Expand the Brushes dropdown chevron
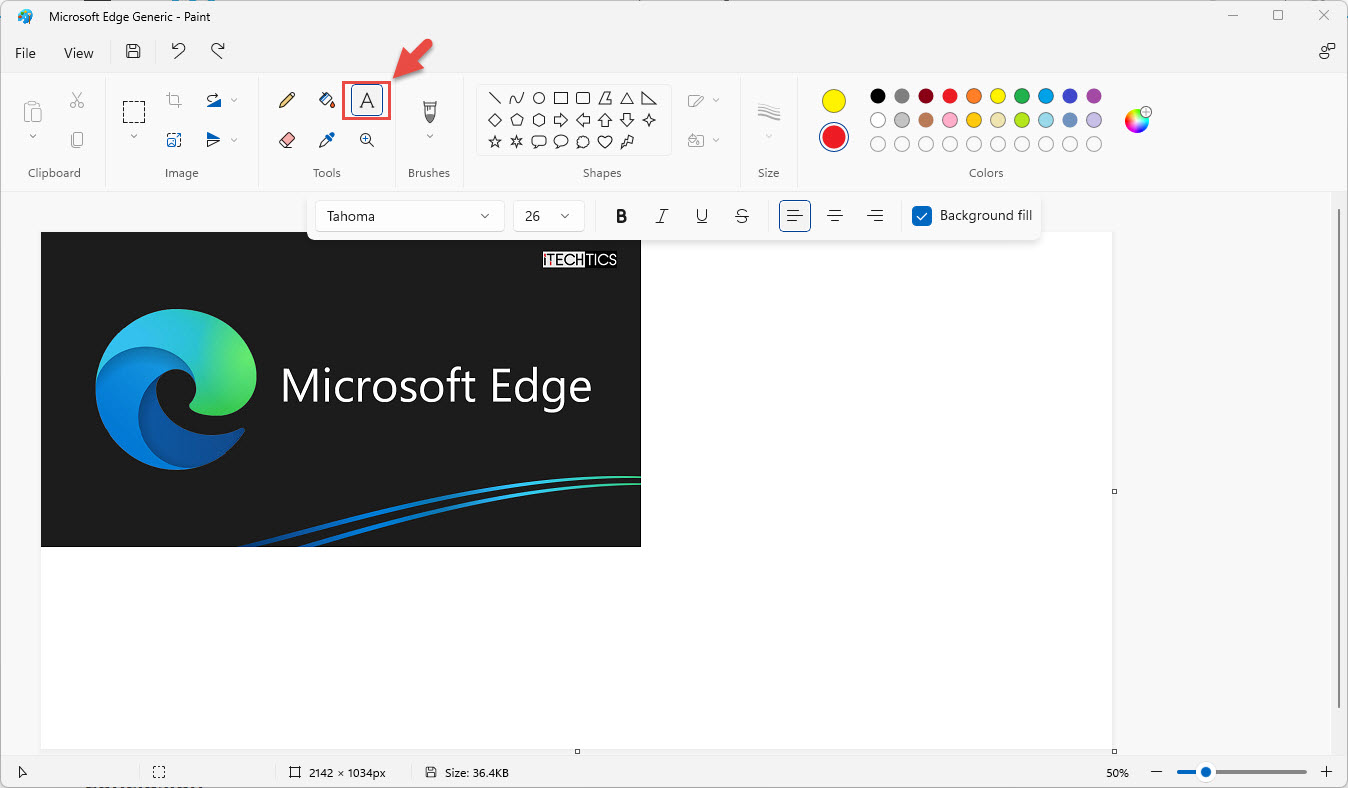1348x788 pixels. (x=430, y=137)
